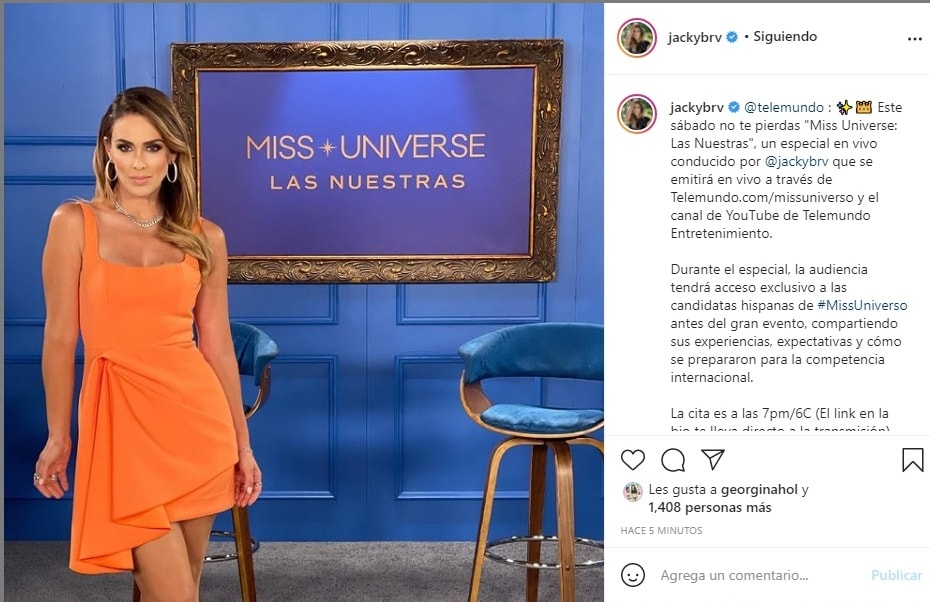Image resolution: width=930 pixels, height=602 pixels.
Task: Like the post with the heart icon
Action: 632,460
